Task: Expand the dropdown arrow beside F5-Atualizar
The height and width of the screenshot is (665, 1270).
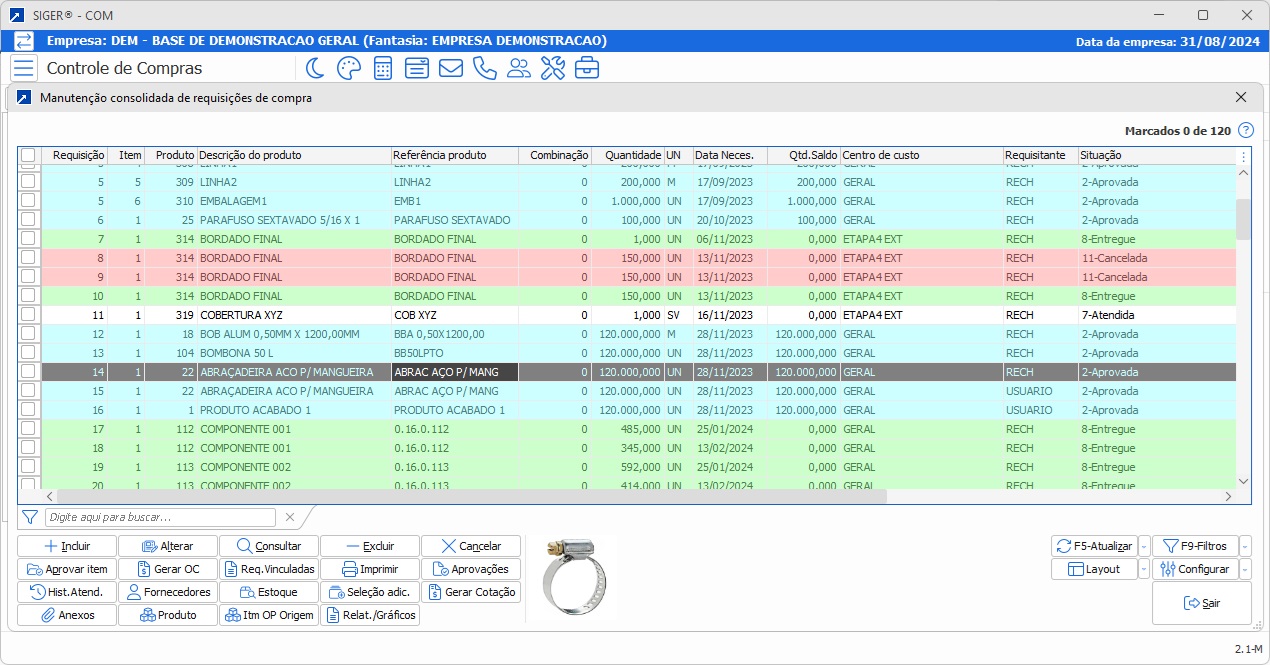Action: coord(1144,546)
